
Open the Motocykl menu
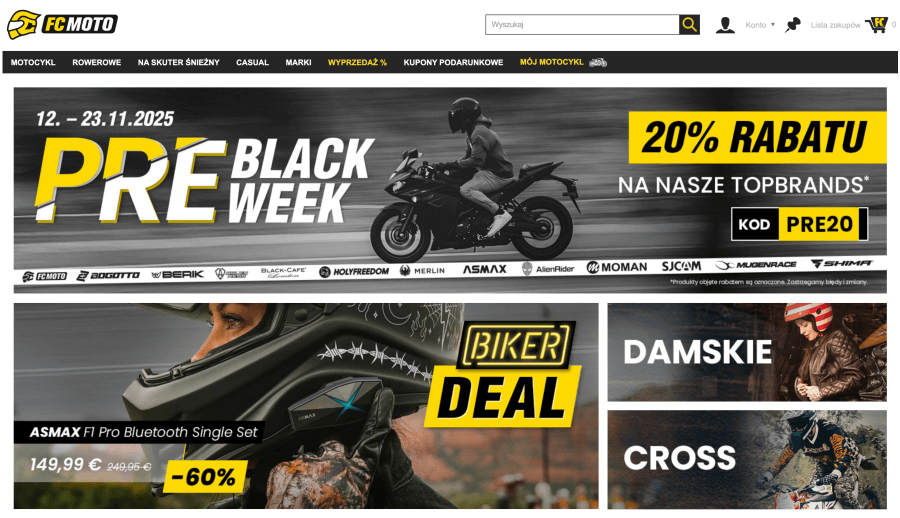coord(33,62)
